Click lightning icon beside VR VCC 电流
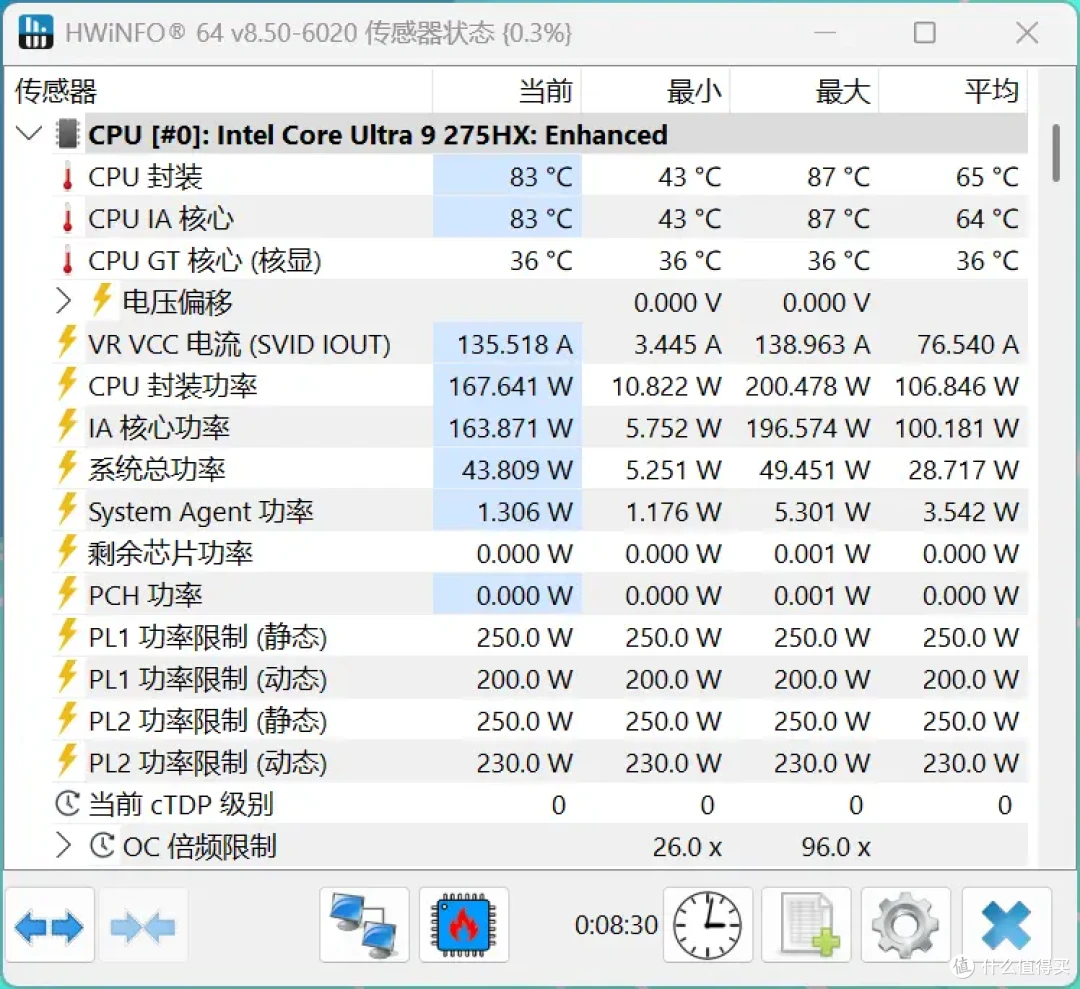The image size is (1080, 989). [67, 342]
